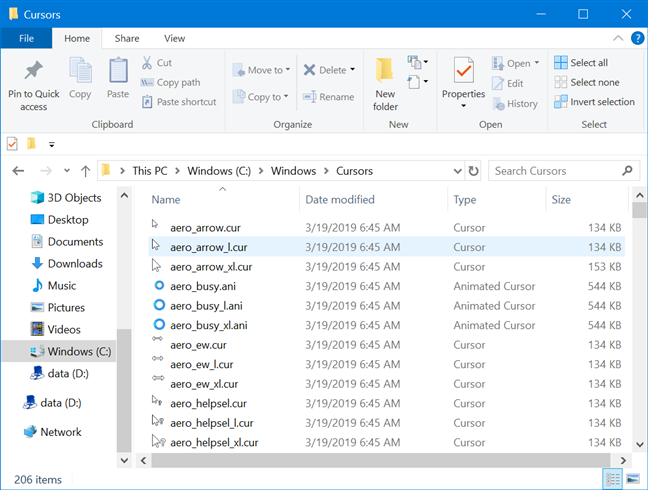
Task: Sort by Type column header
Action: (465, 200)
